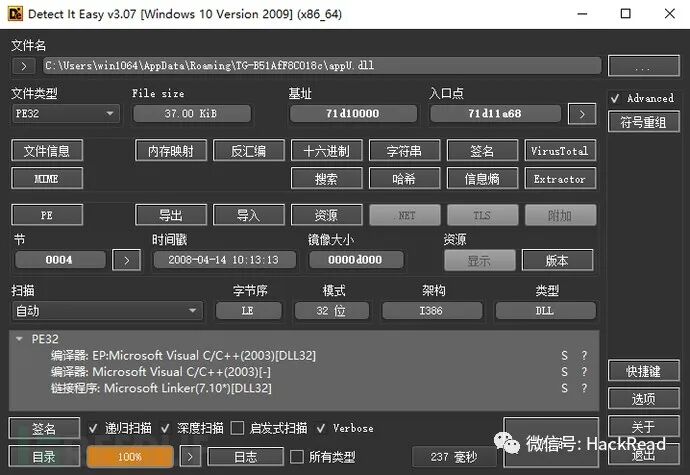
Task: Click the 文件信息 file info button
Action: [47, 151]
